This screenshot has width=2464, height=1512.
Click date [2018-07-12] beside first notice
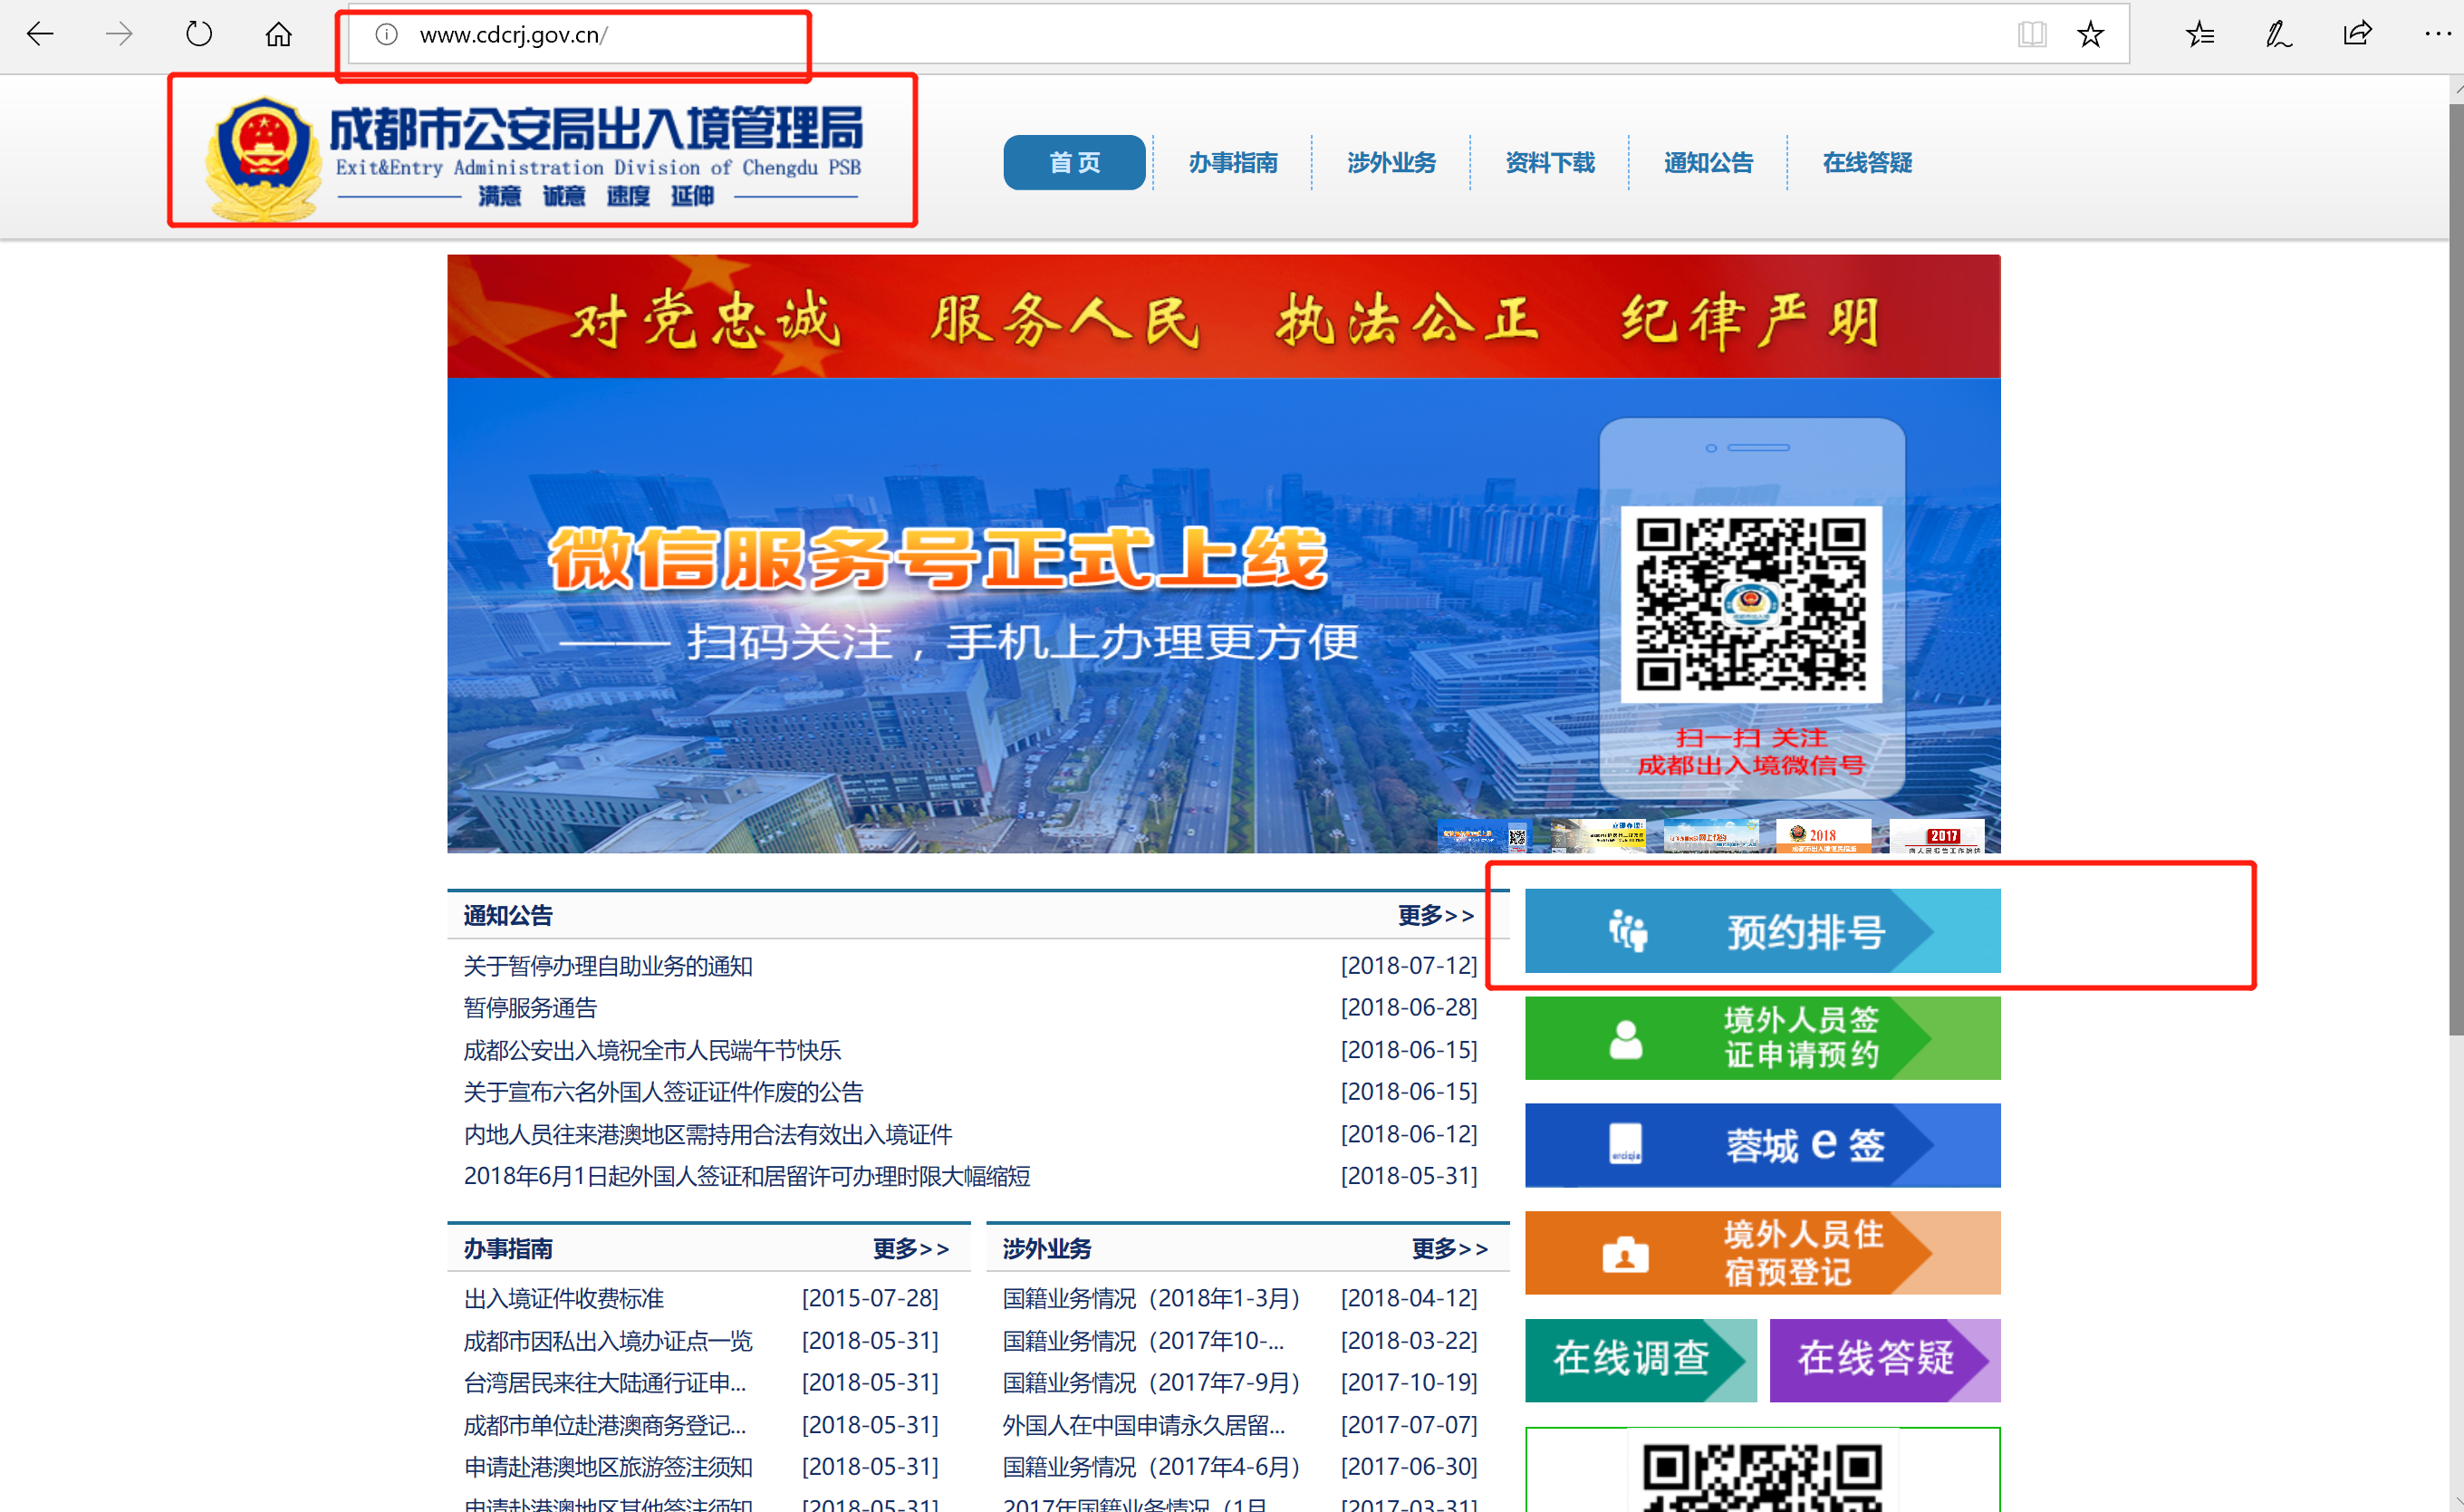(x=1409, y=966)
